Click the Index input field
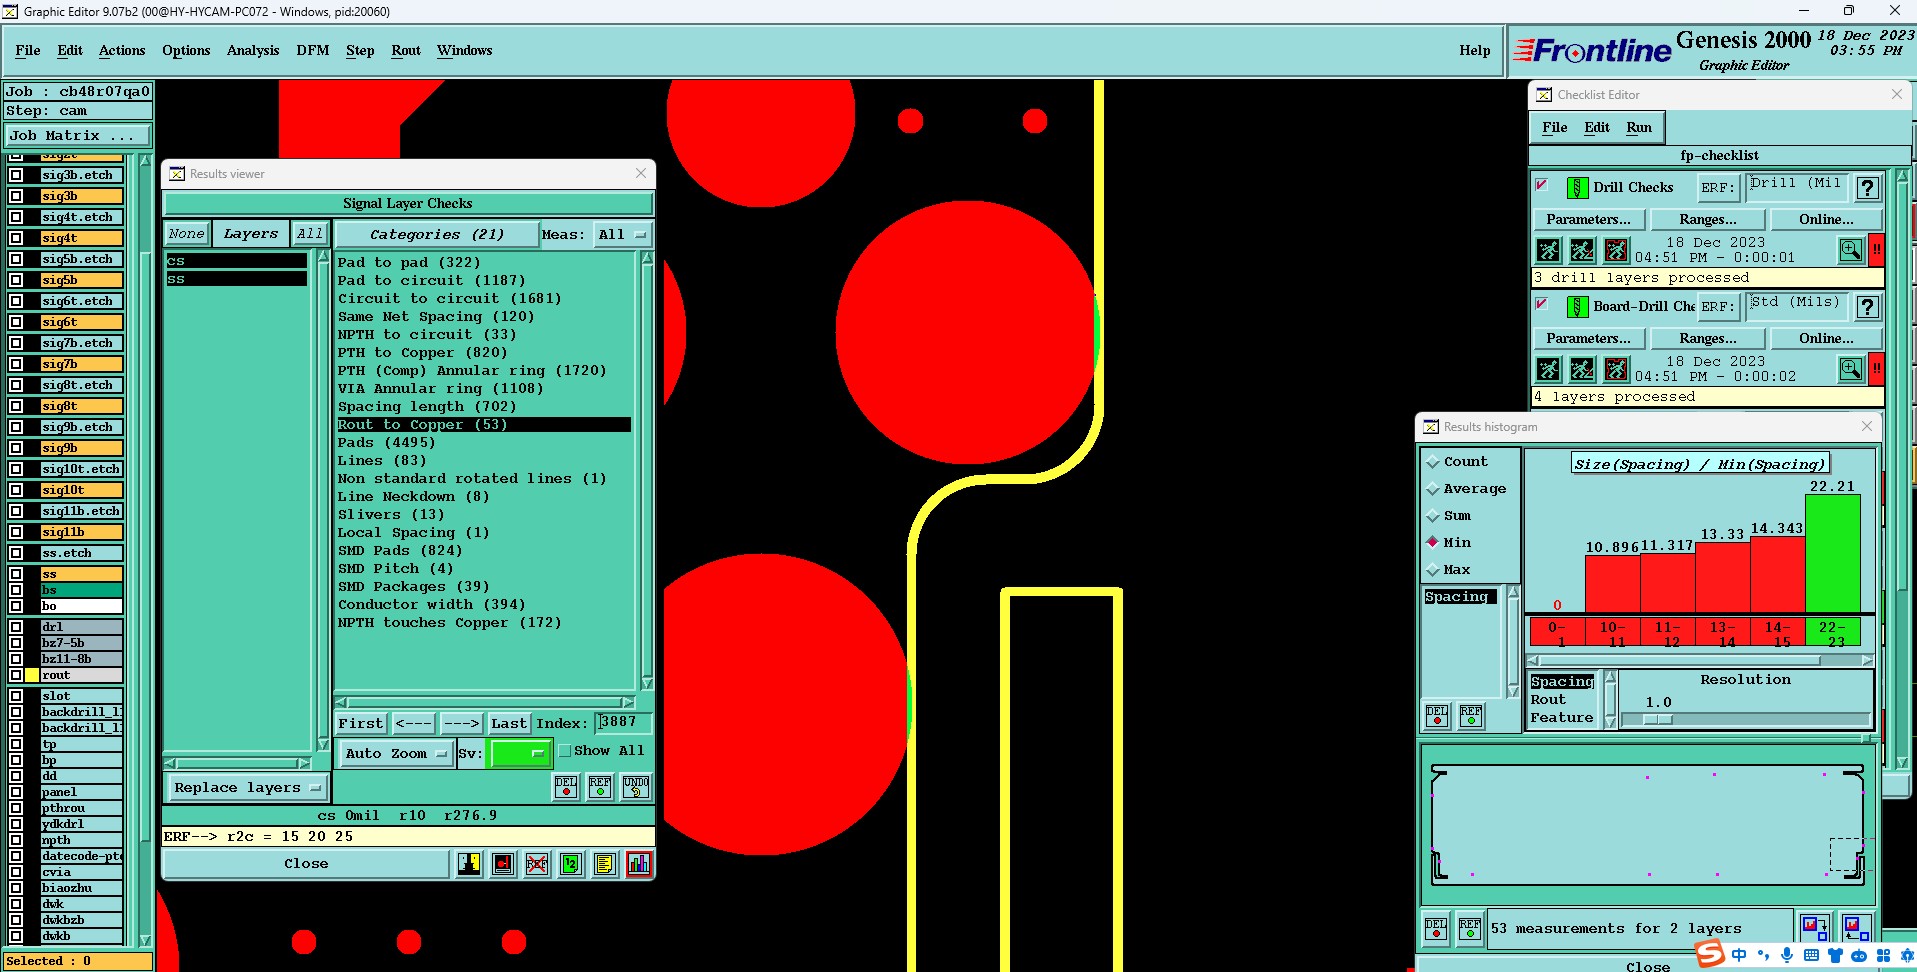This screenshot has height=972, width=1917. pyautogui.click(x=624, y=722)
